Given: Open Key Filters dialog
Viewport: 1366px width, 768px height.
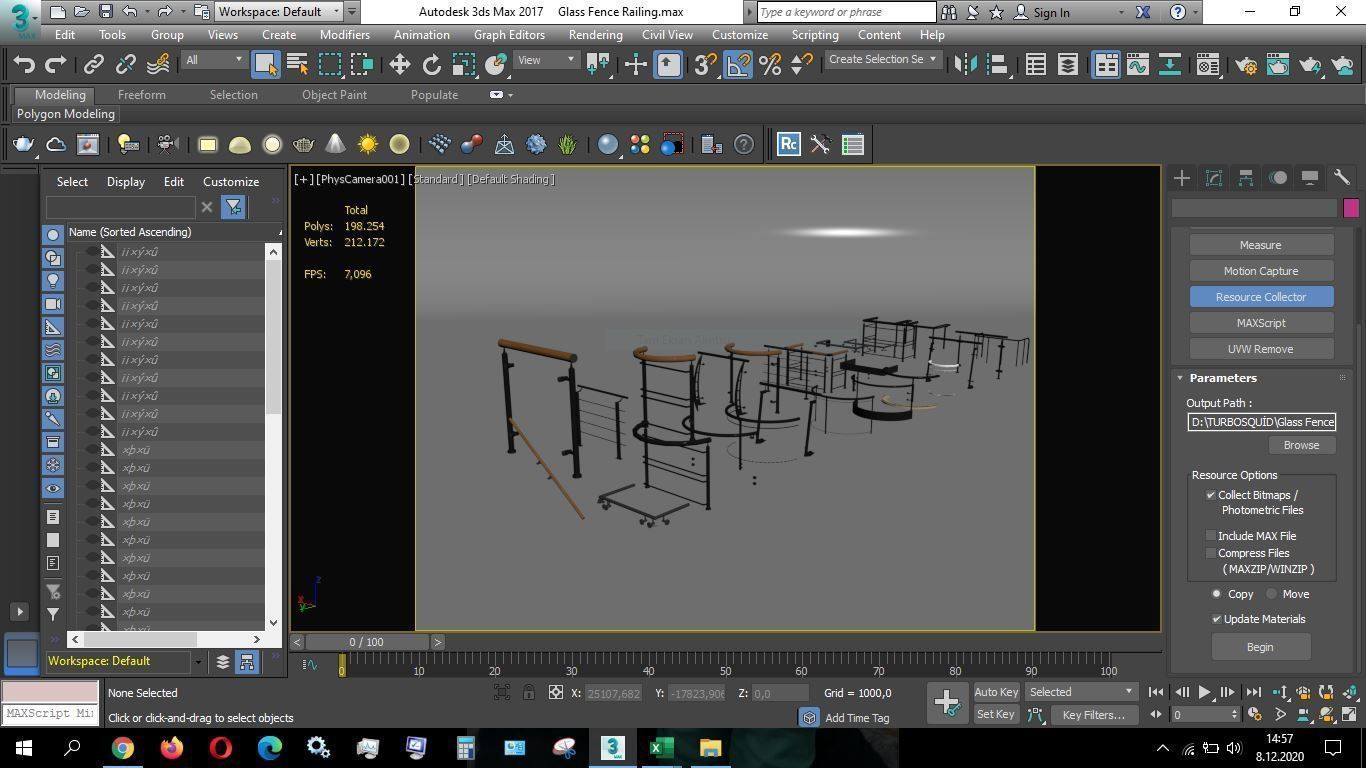Looking at the screenshot, I should (1094, 714).
